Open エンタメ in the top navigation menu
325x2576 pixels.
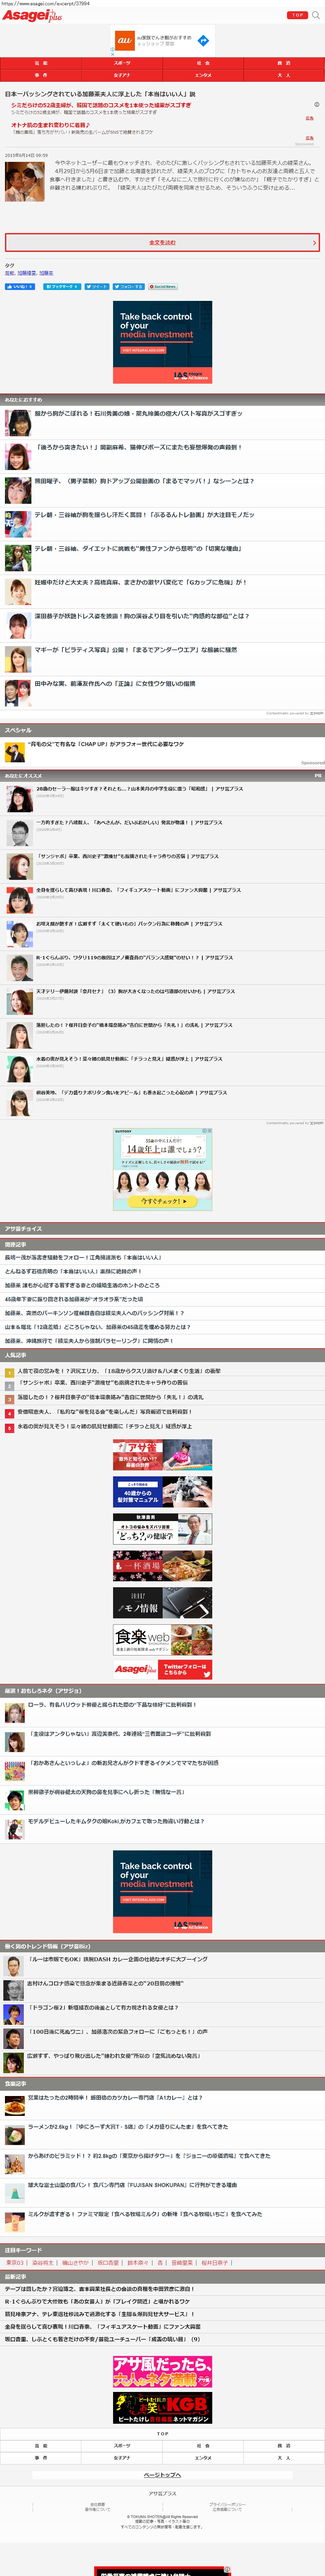203,75
